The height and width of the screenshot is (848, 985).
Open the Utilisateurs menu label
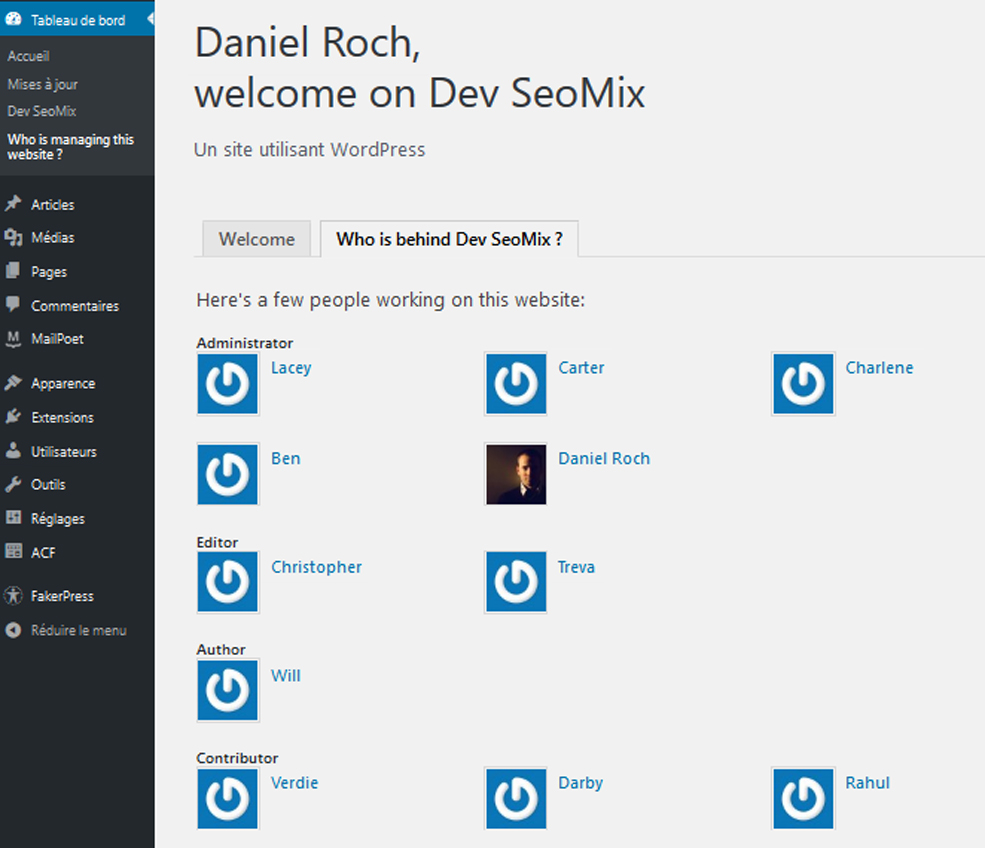tap(64, 452)
